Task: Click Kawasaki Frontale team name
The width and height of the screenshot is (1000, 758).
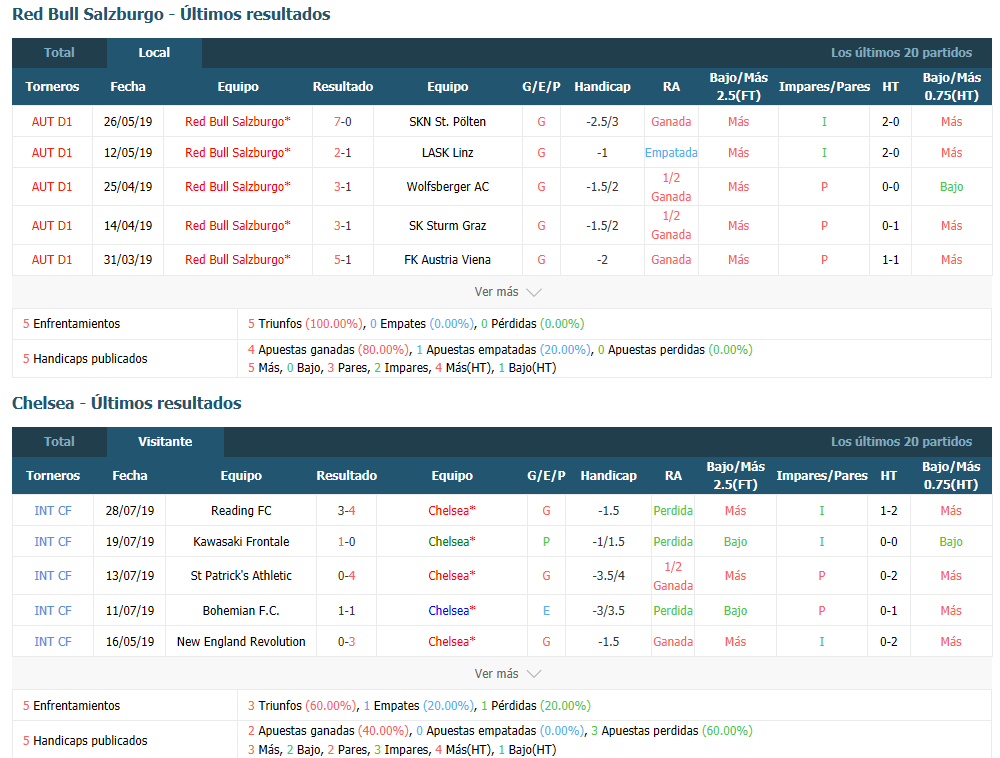Action: point(241,542)
